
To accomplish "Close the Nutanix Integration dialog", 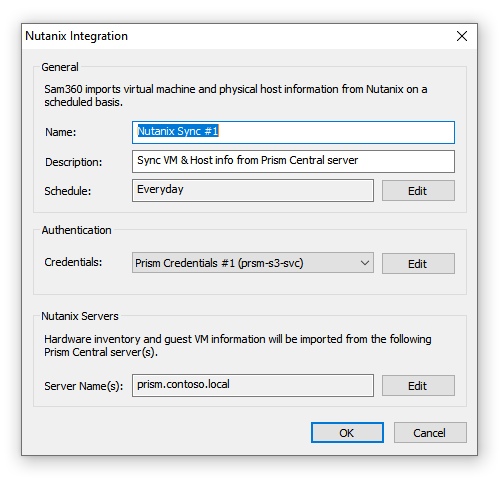I will pyautogui.click(x=462, y=36).
